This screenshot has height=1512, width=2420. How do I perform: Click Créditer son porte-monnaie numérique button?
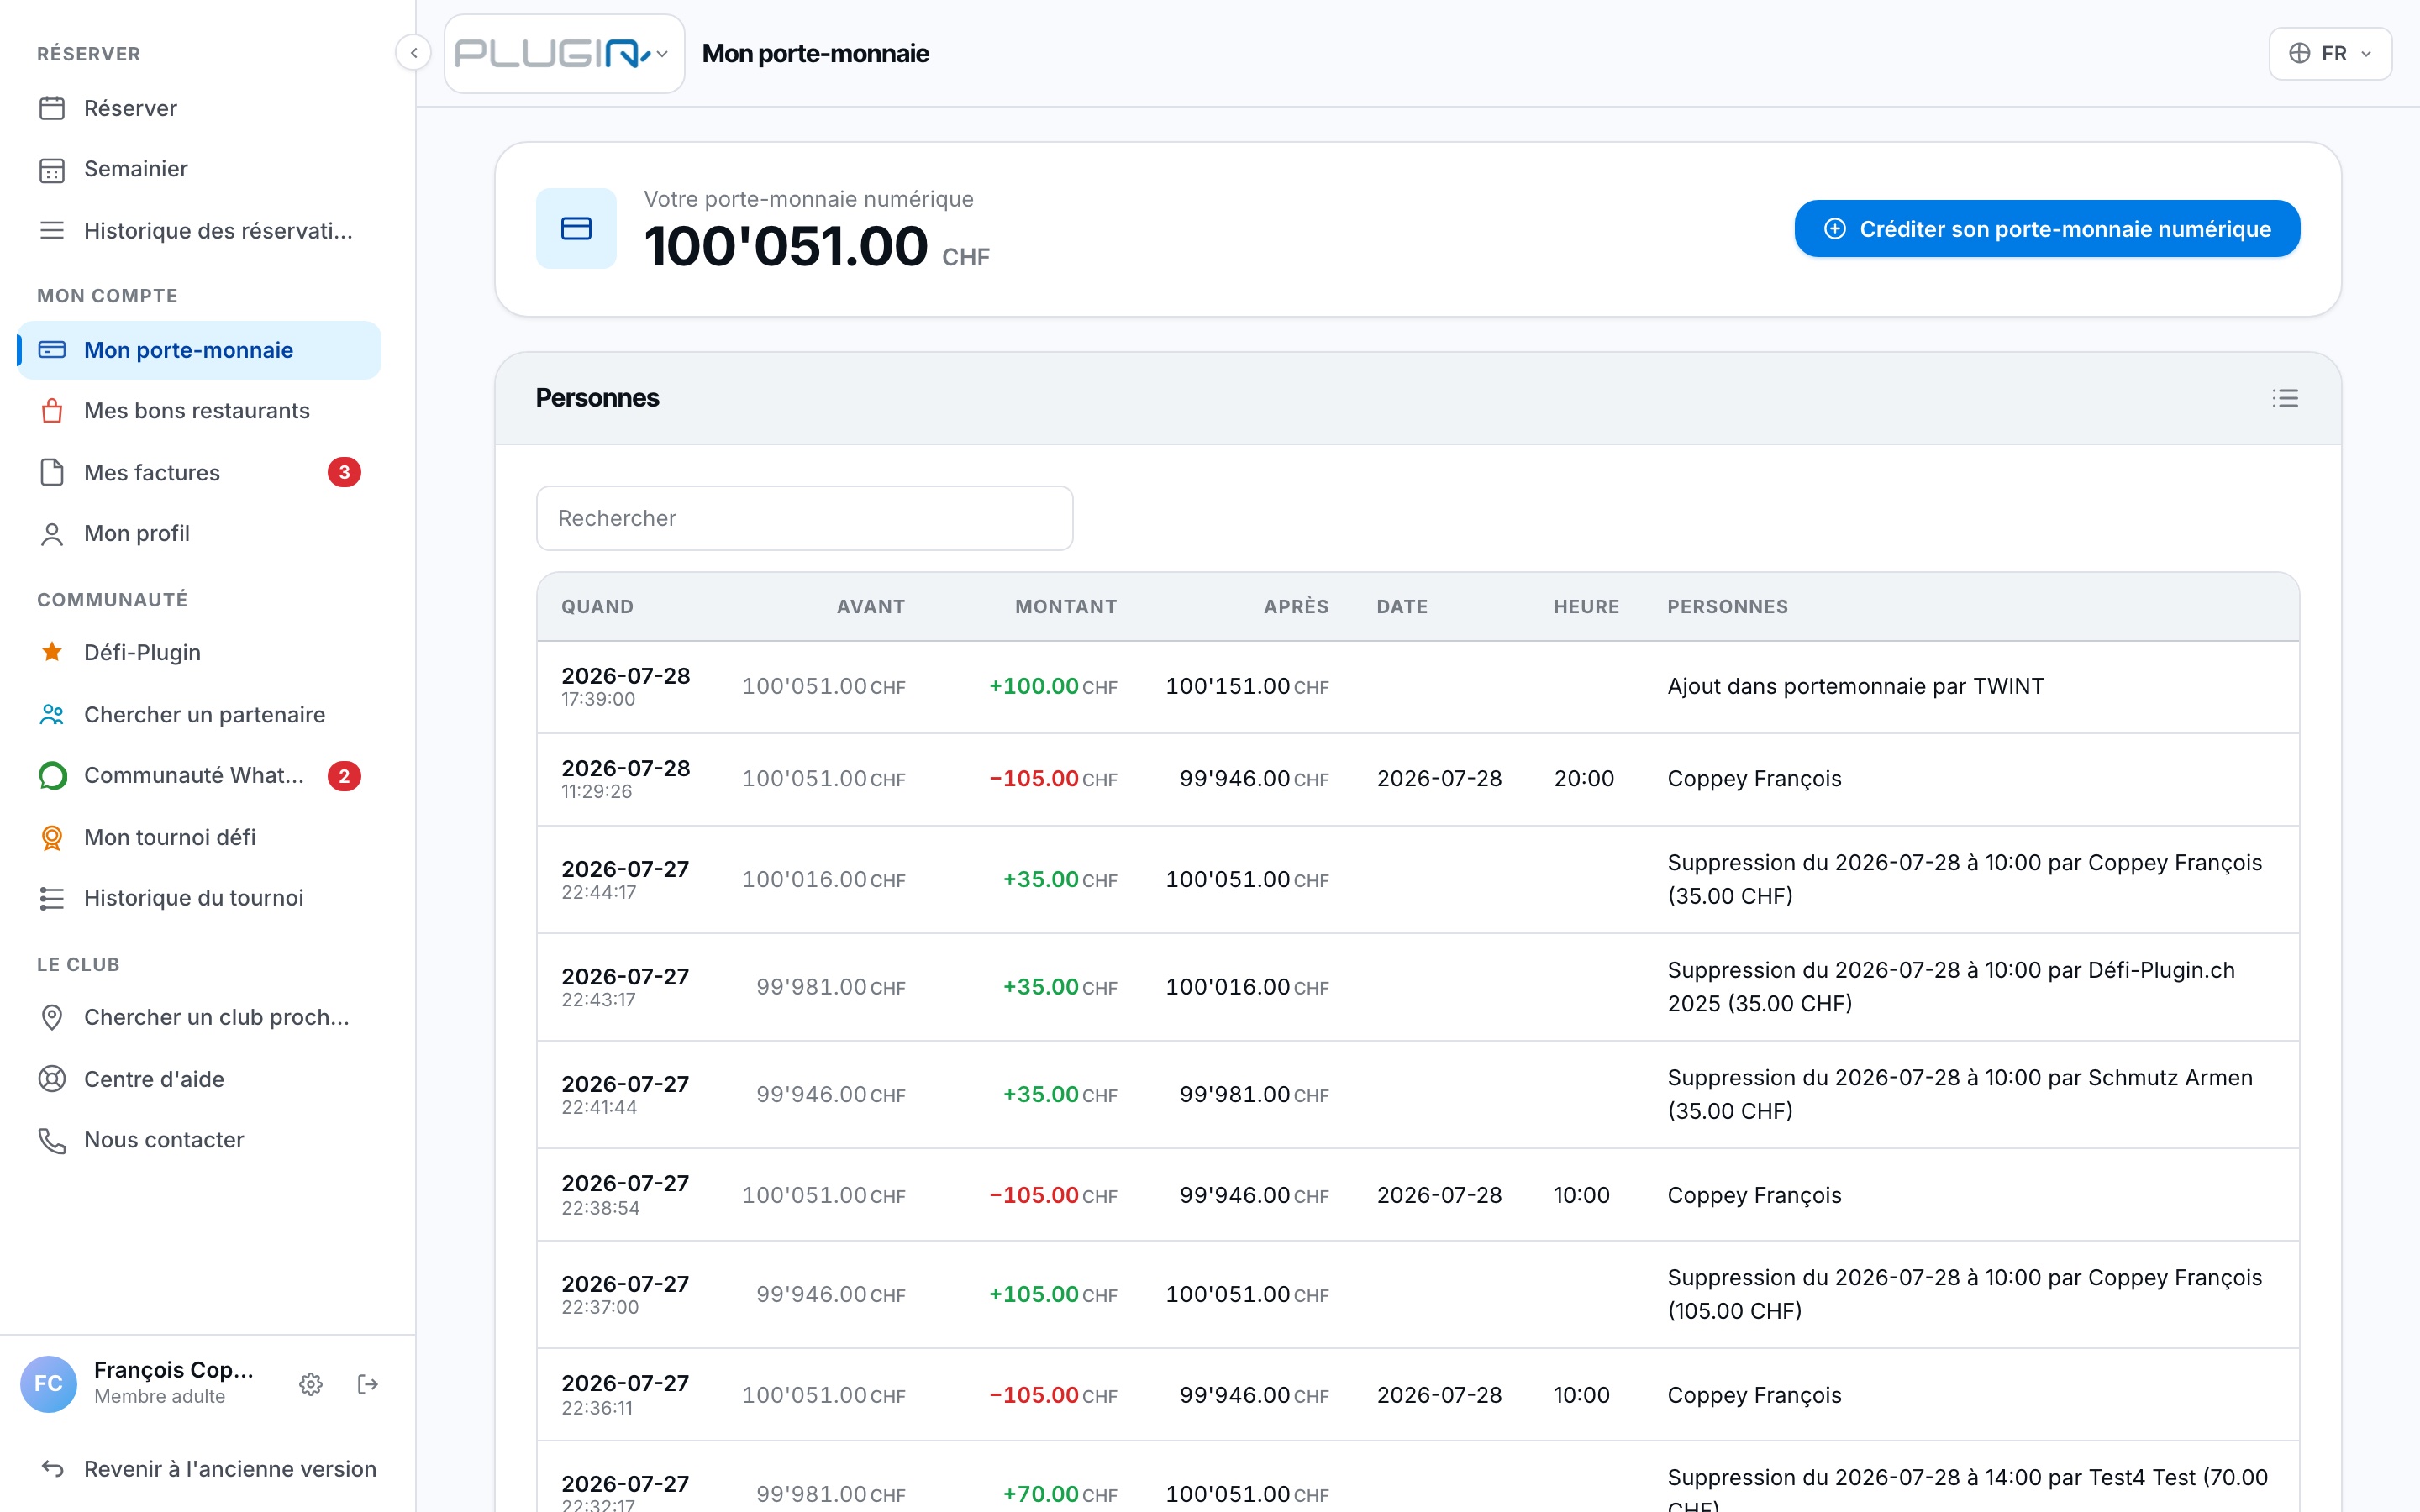[x=2047, y=229]
